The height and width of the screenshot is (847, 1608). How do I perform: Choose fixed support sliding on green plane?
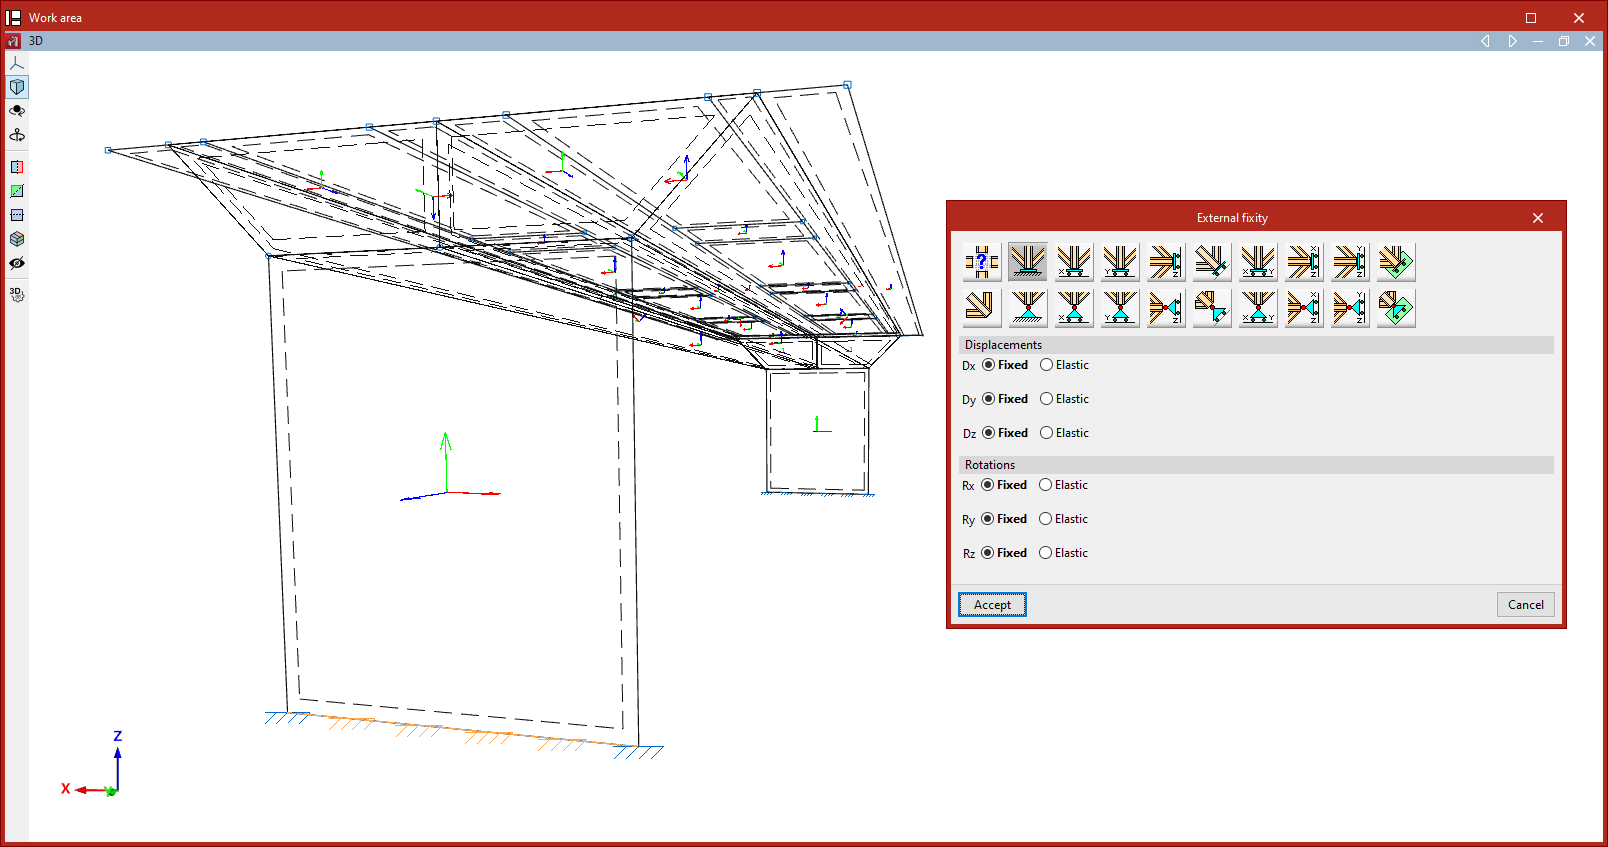click(x=1396, y=262)
